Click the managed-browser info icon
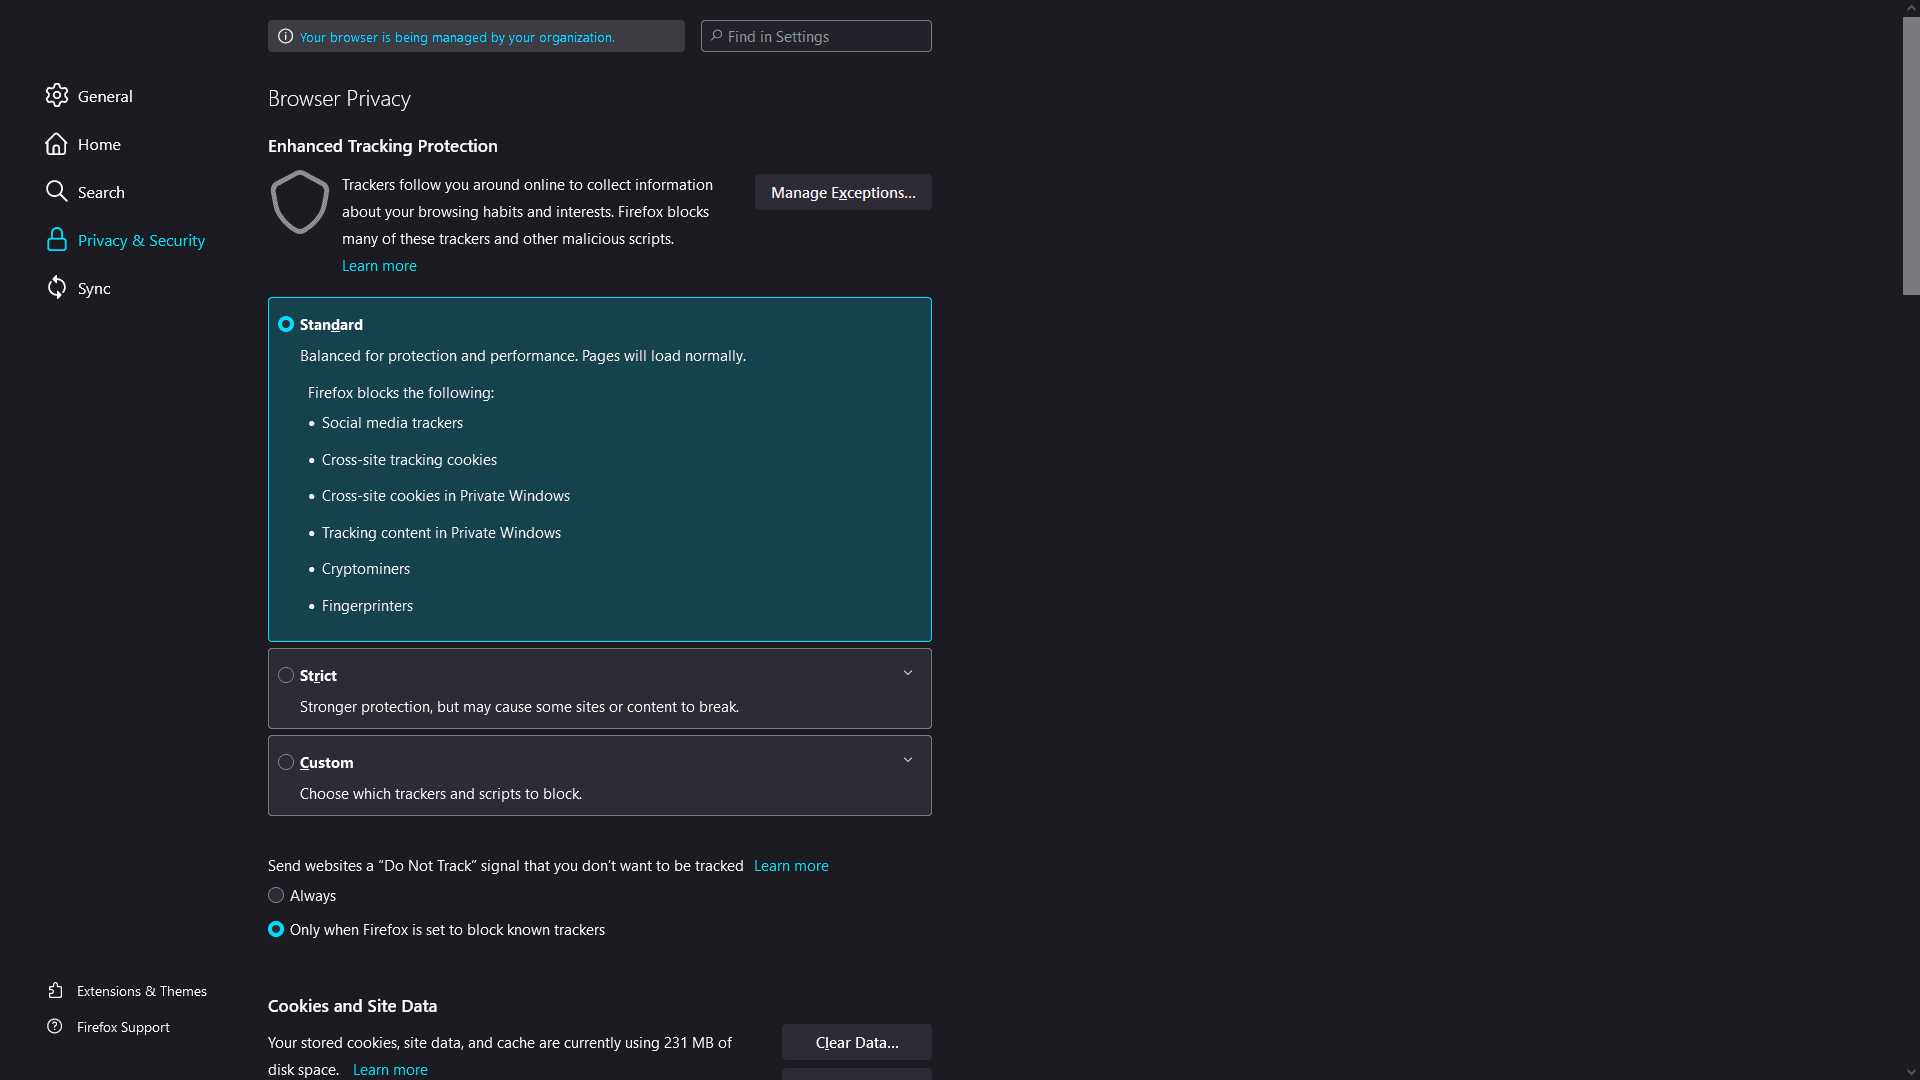The image size is (1920, 1080). [285, 36]
